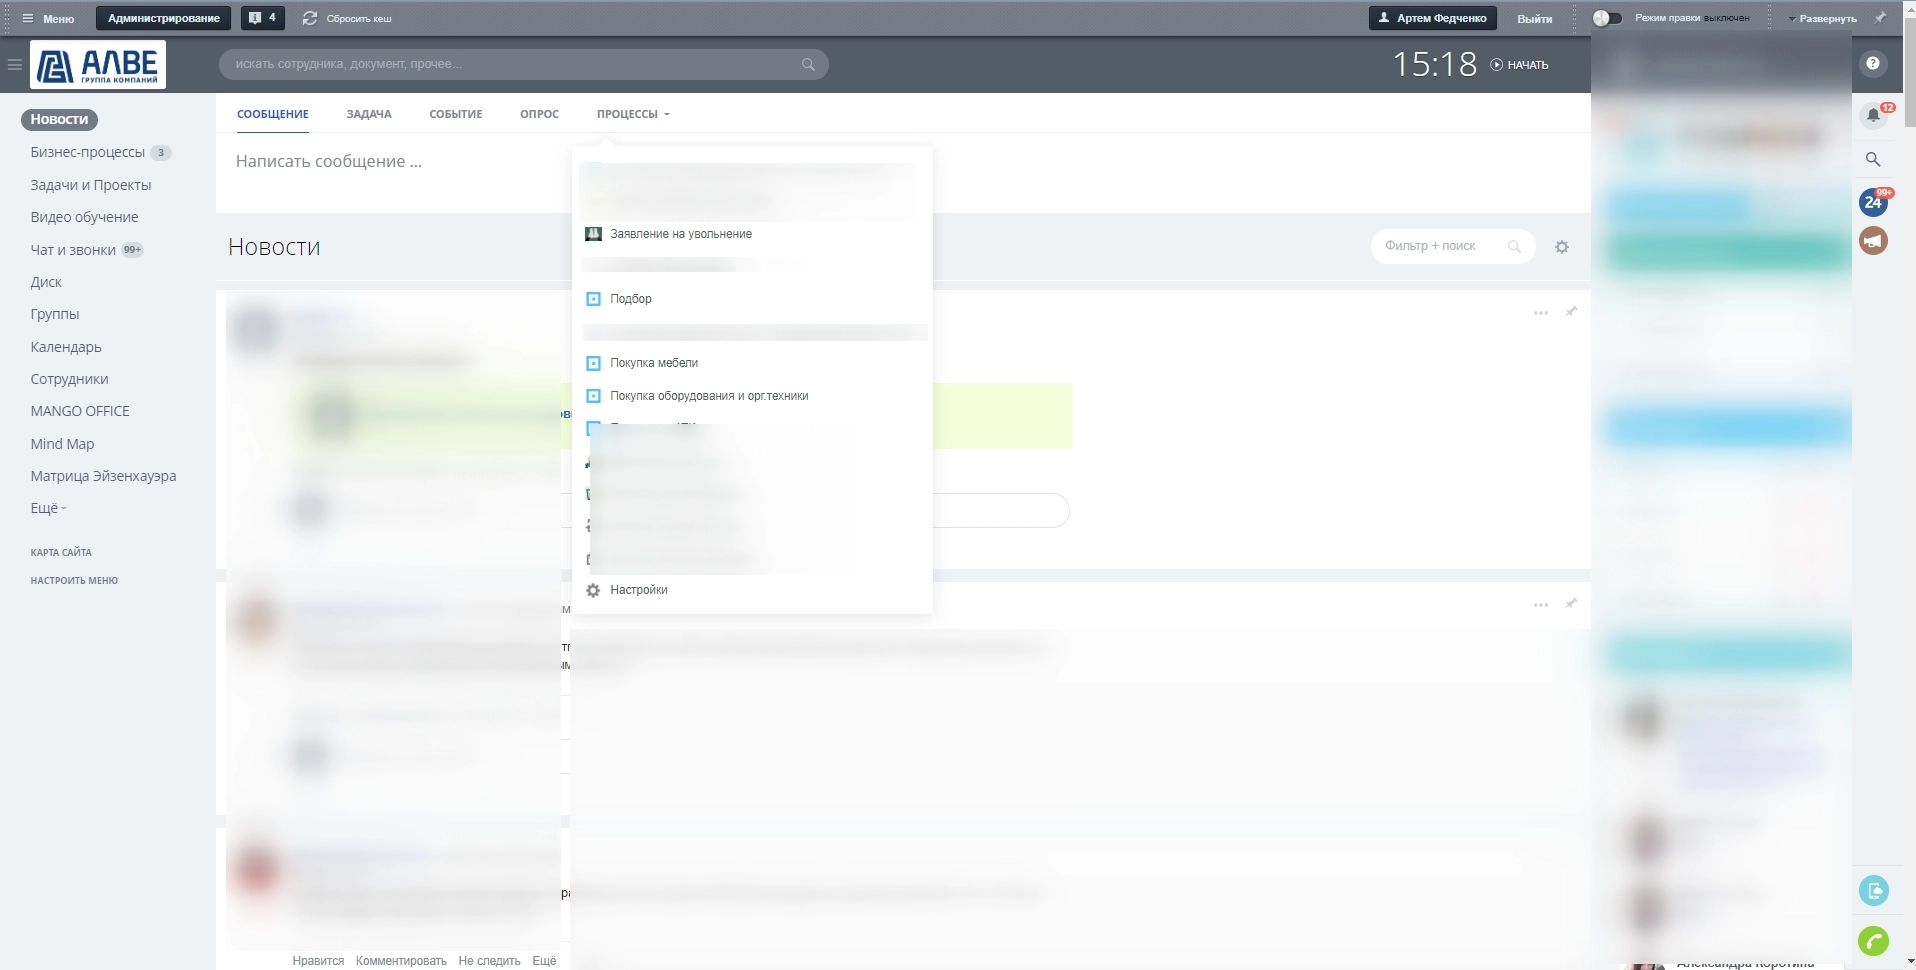The height and width of the screenshot is (970, 1916).
Task: Open the Процессы dropdown tab
Action: (x=632, y=114)
